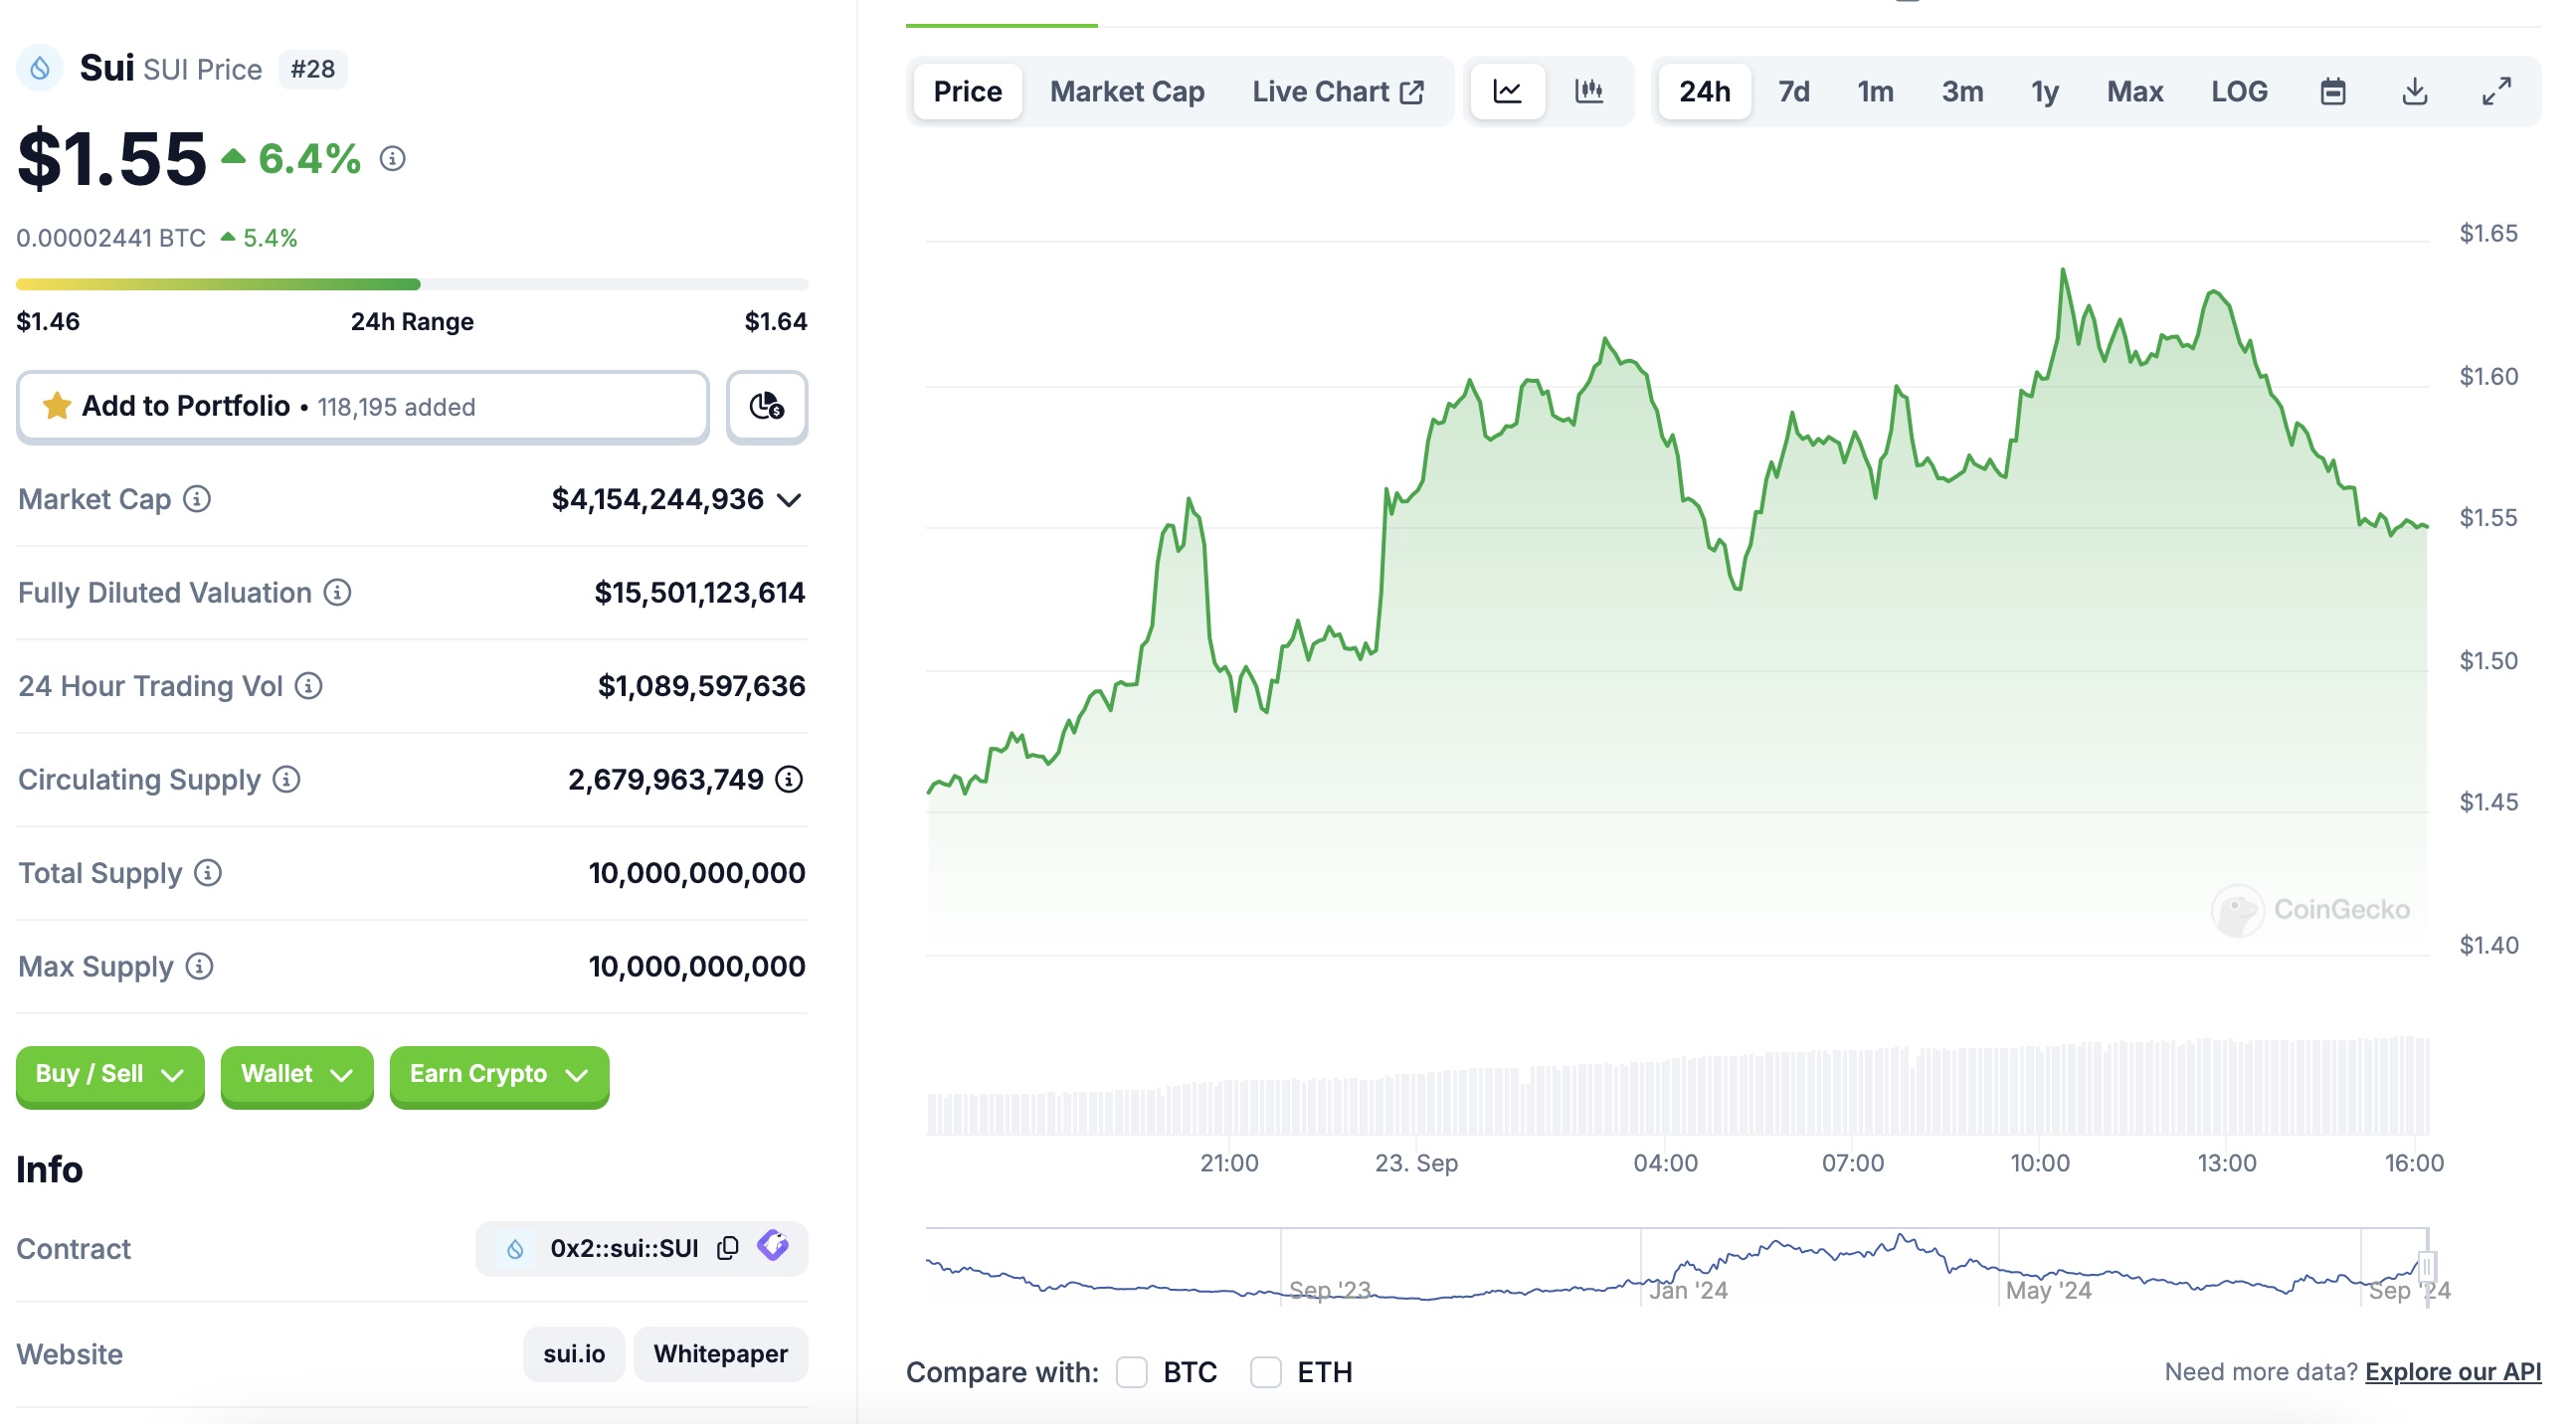Click the purple wallet icon beside contract
Viewport: 2576px width, 1424px height.
coord(773,1246)
